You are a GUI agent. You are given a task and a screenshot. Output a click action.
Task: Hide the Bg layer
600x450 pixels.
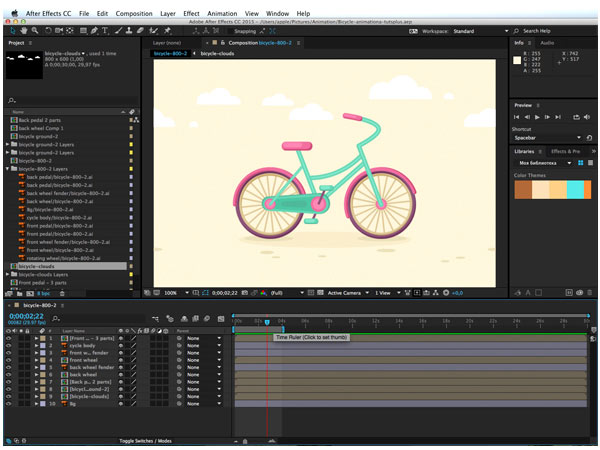8,404
